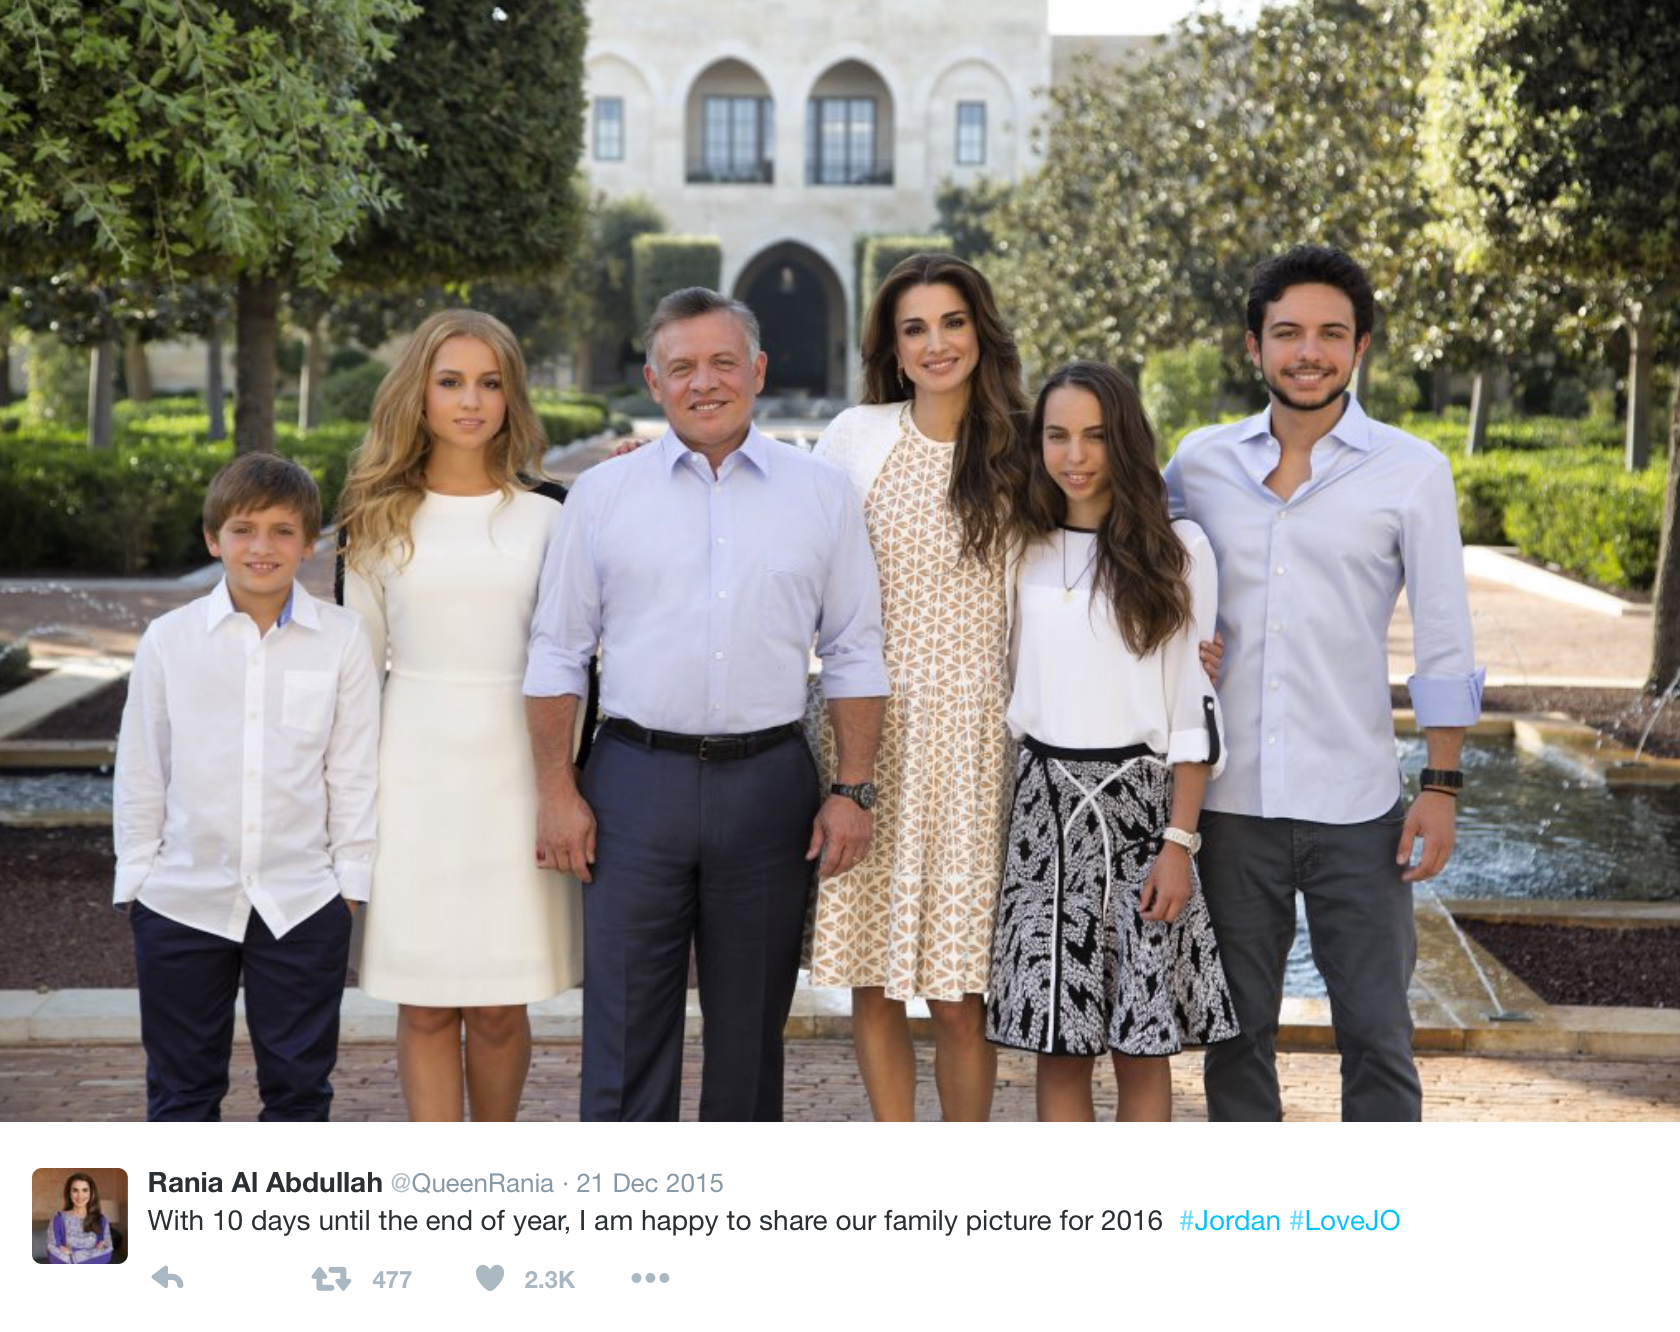Open the tweet author's profile avatar
The image size is (1680, 1332).
click(x=80, y=1216)
